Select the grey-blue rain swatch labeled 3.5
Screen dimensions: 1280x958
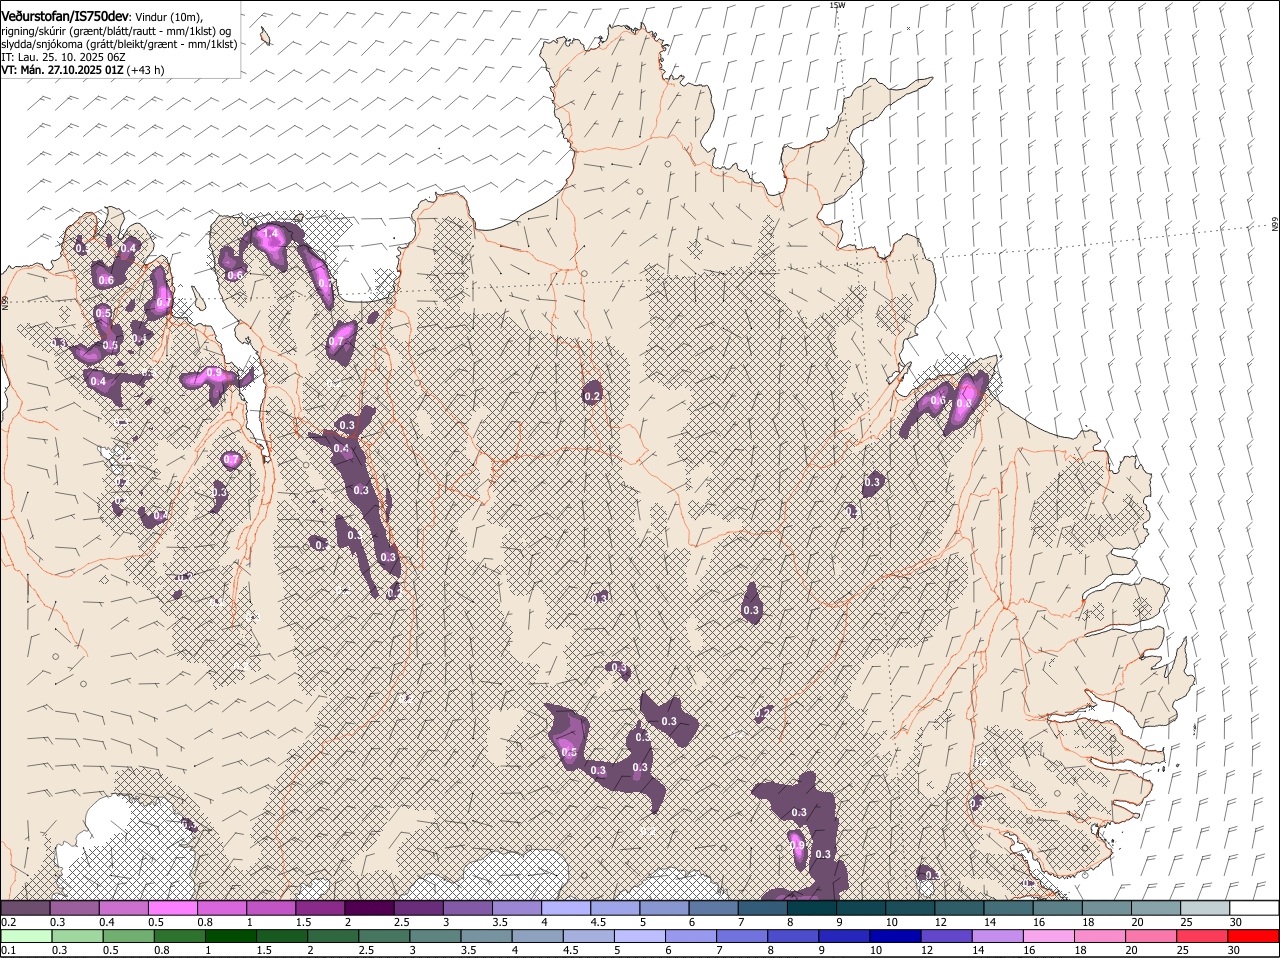click(486, 936)
